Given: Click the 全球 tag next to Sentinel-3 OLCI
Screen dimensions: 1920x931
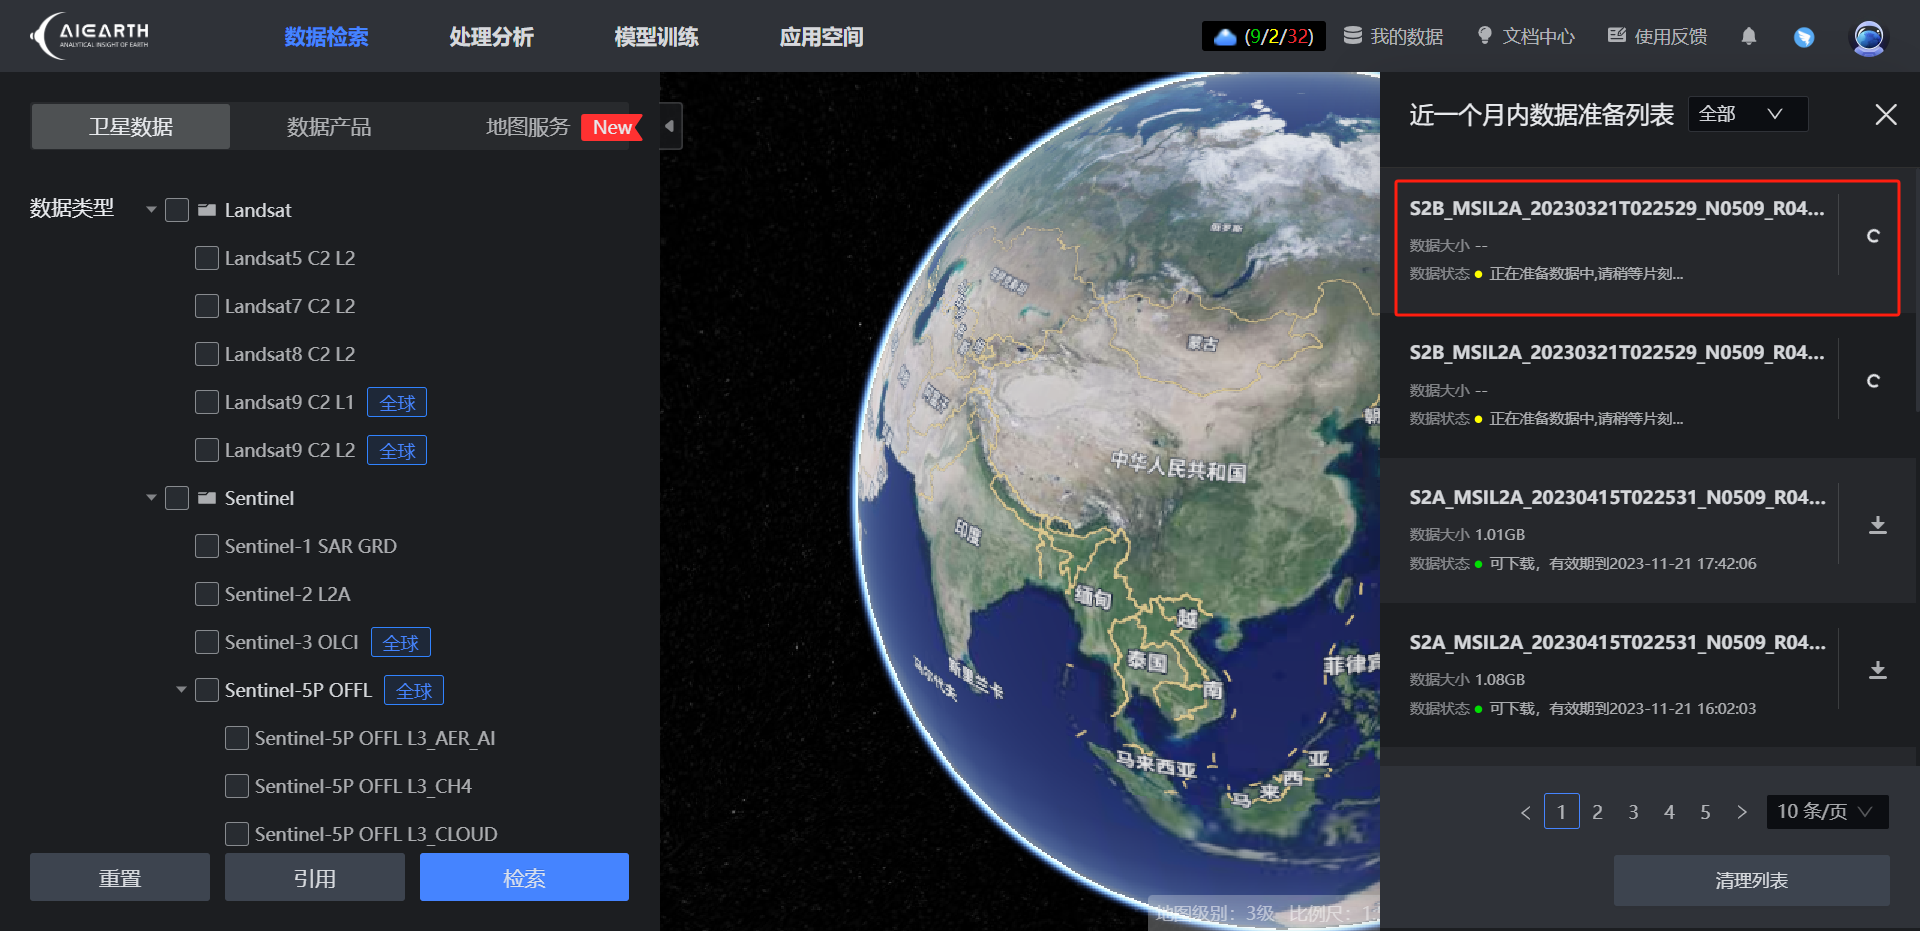Looking at the screenshot, I should click(x=401, y=642).
